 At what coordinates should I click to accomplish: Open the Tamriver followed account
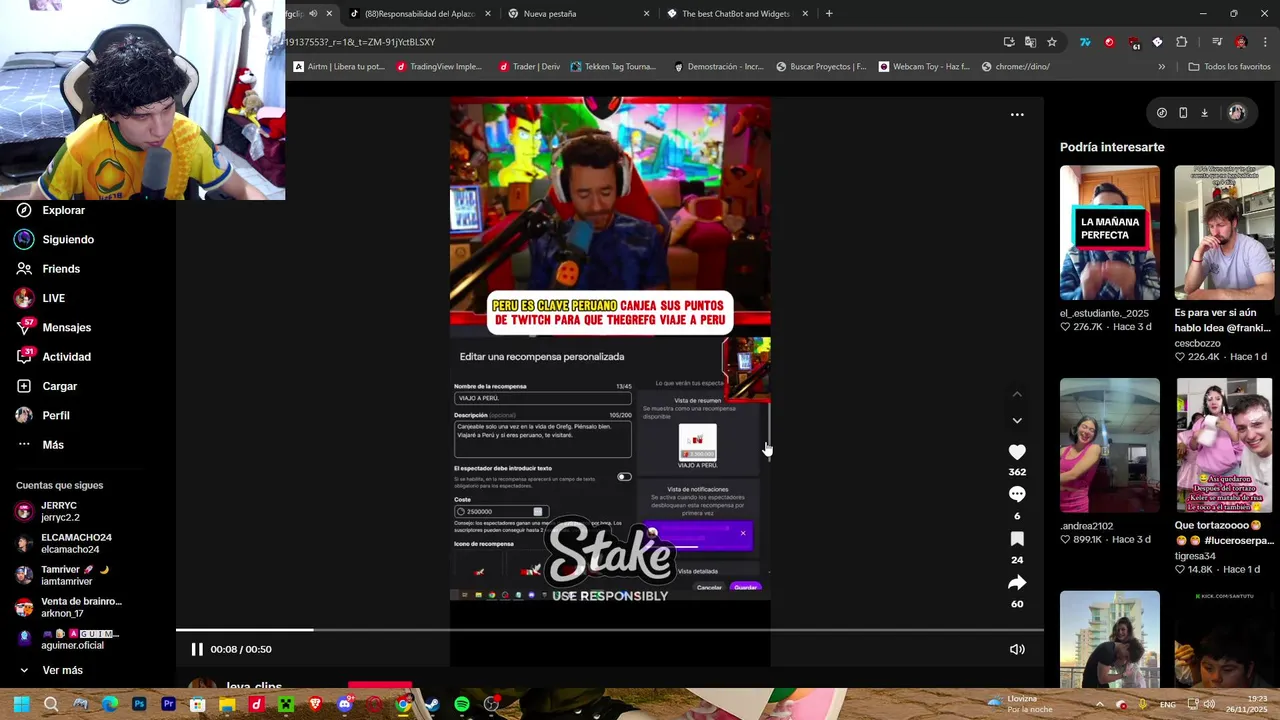coord(62,575)
